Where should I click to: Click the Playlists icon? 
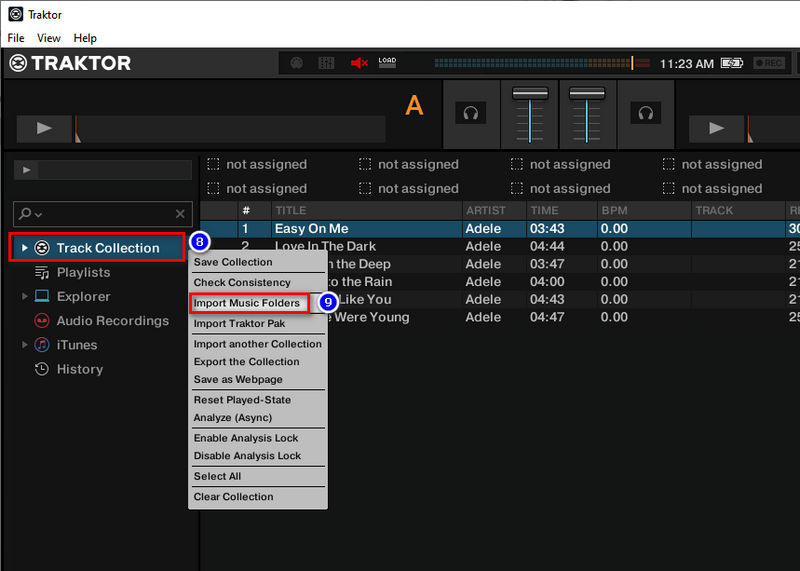point(42,272)
